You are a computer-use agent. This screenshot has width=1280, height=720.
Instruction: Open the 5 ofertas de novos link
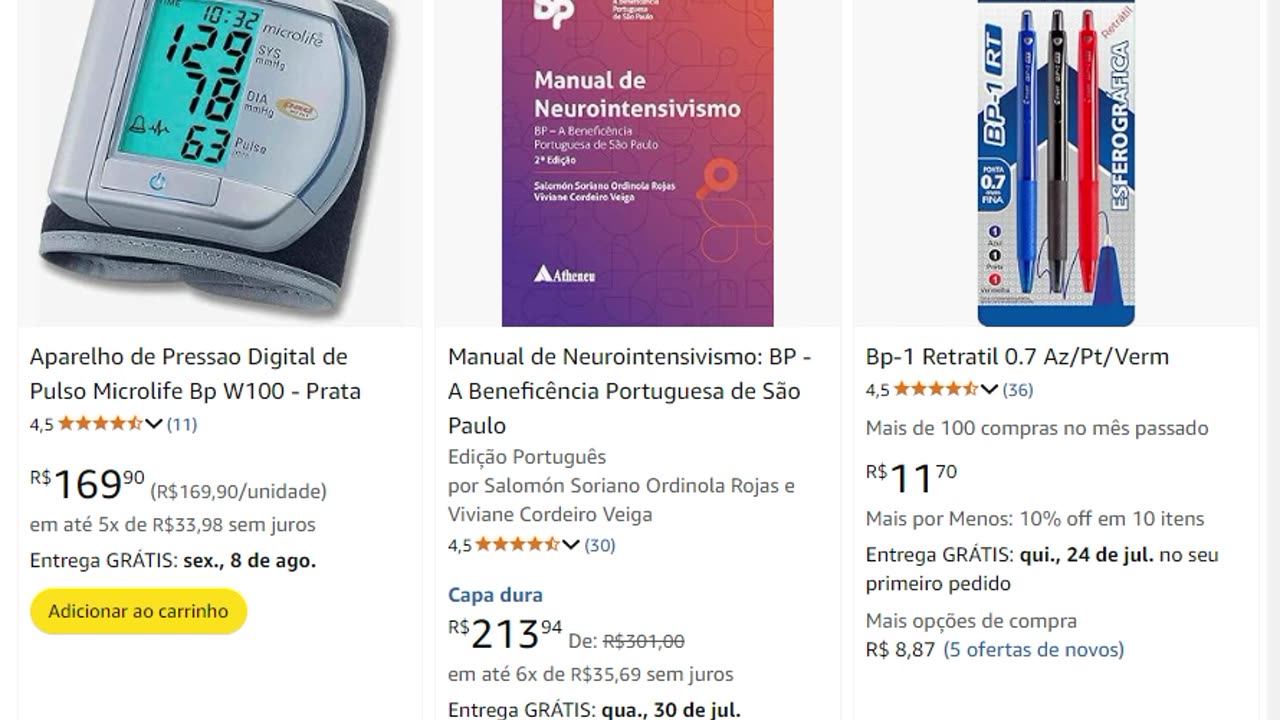tap(1033, 650)
